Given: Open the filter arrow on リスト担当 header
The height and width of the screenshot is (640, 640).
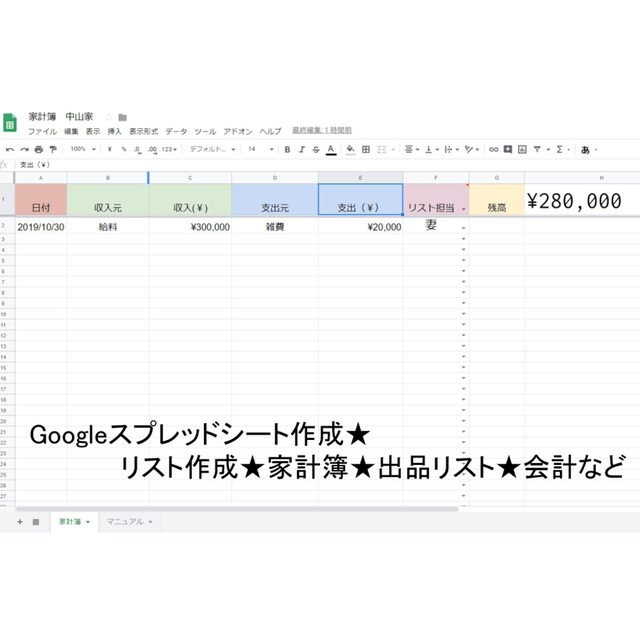Looking at the screenshot, I should [x=464, y=209].
